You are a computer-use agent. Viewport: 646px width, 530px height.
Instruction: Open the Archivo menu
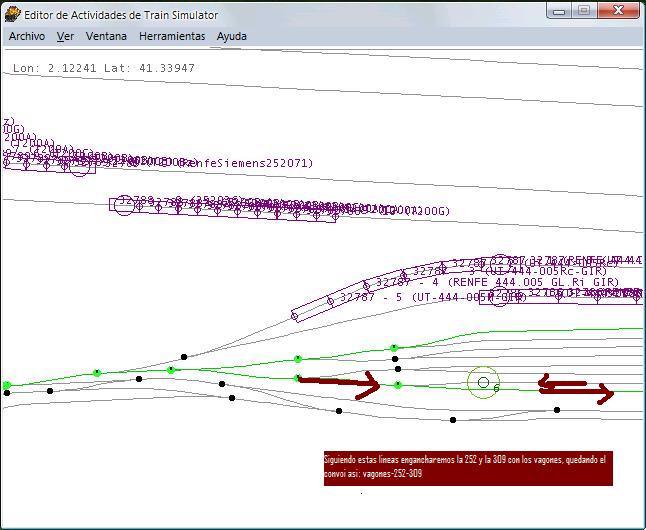(27, 36)
